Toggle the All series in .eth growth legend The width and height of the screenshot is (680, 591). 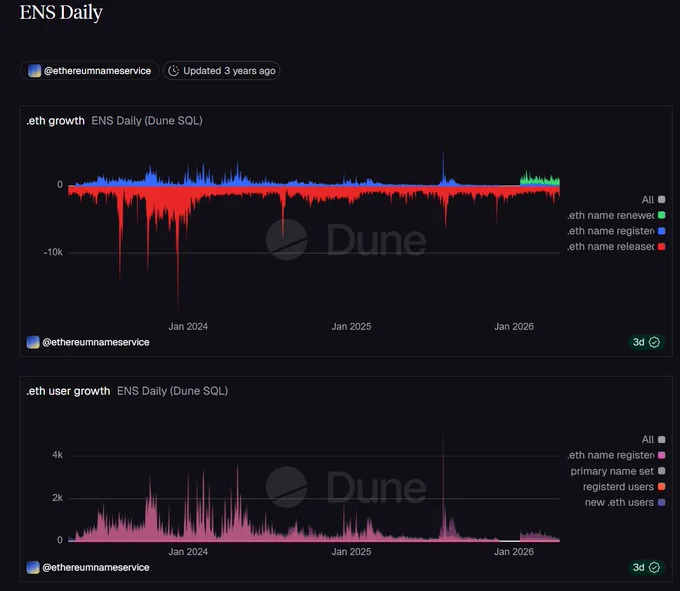654,199
